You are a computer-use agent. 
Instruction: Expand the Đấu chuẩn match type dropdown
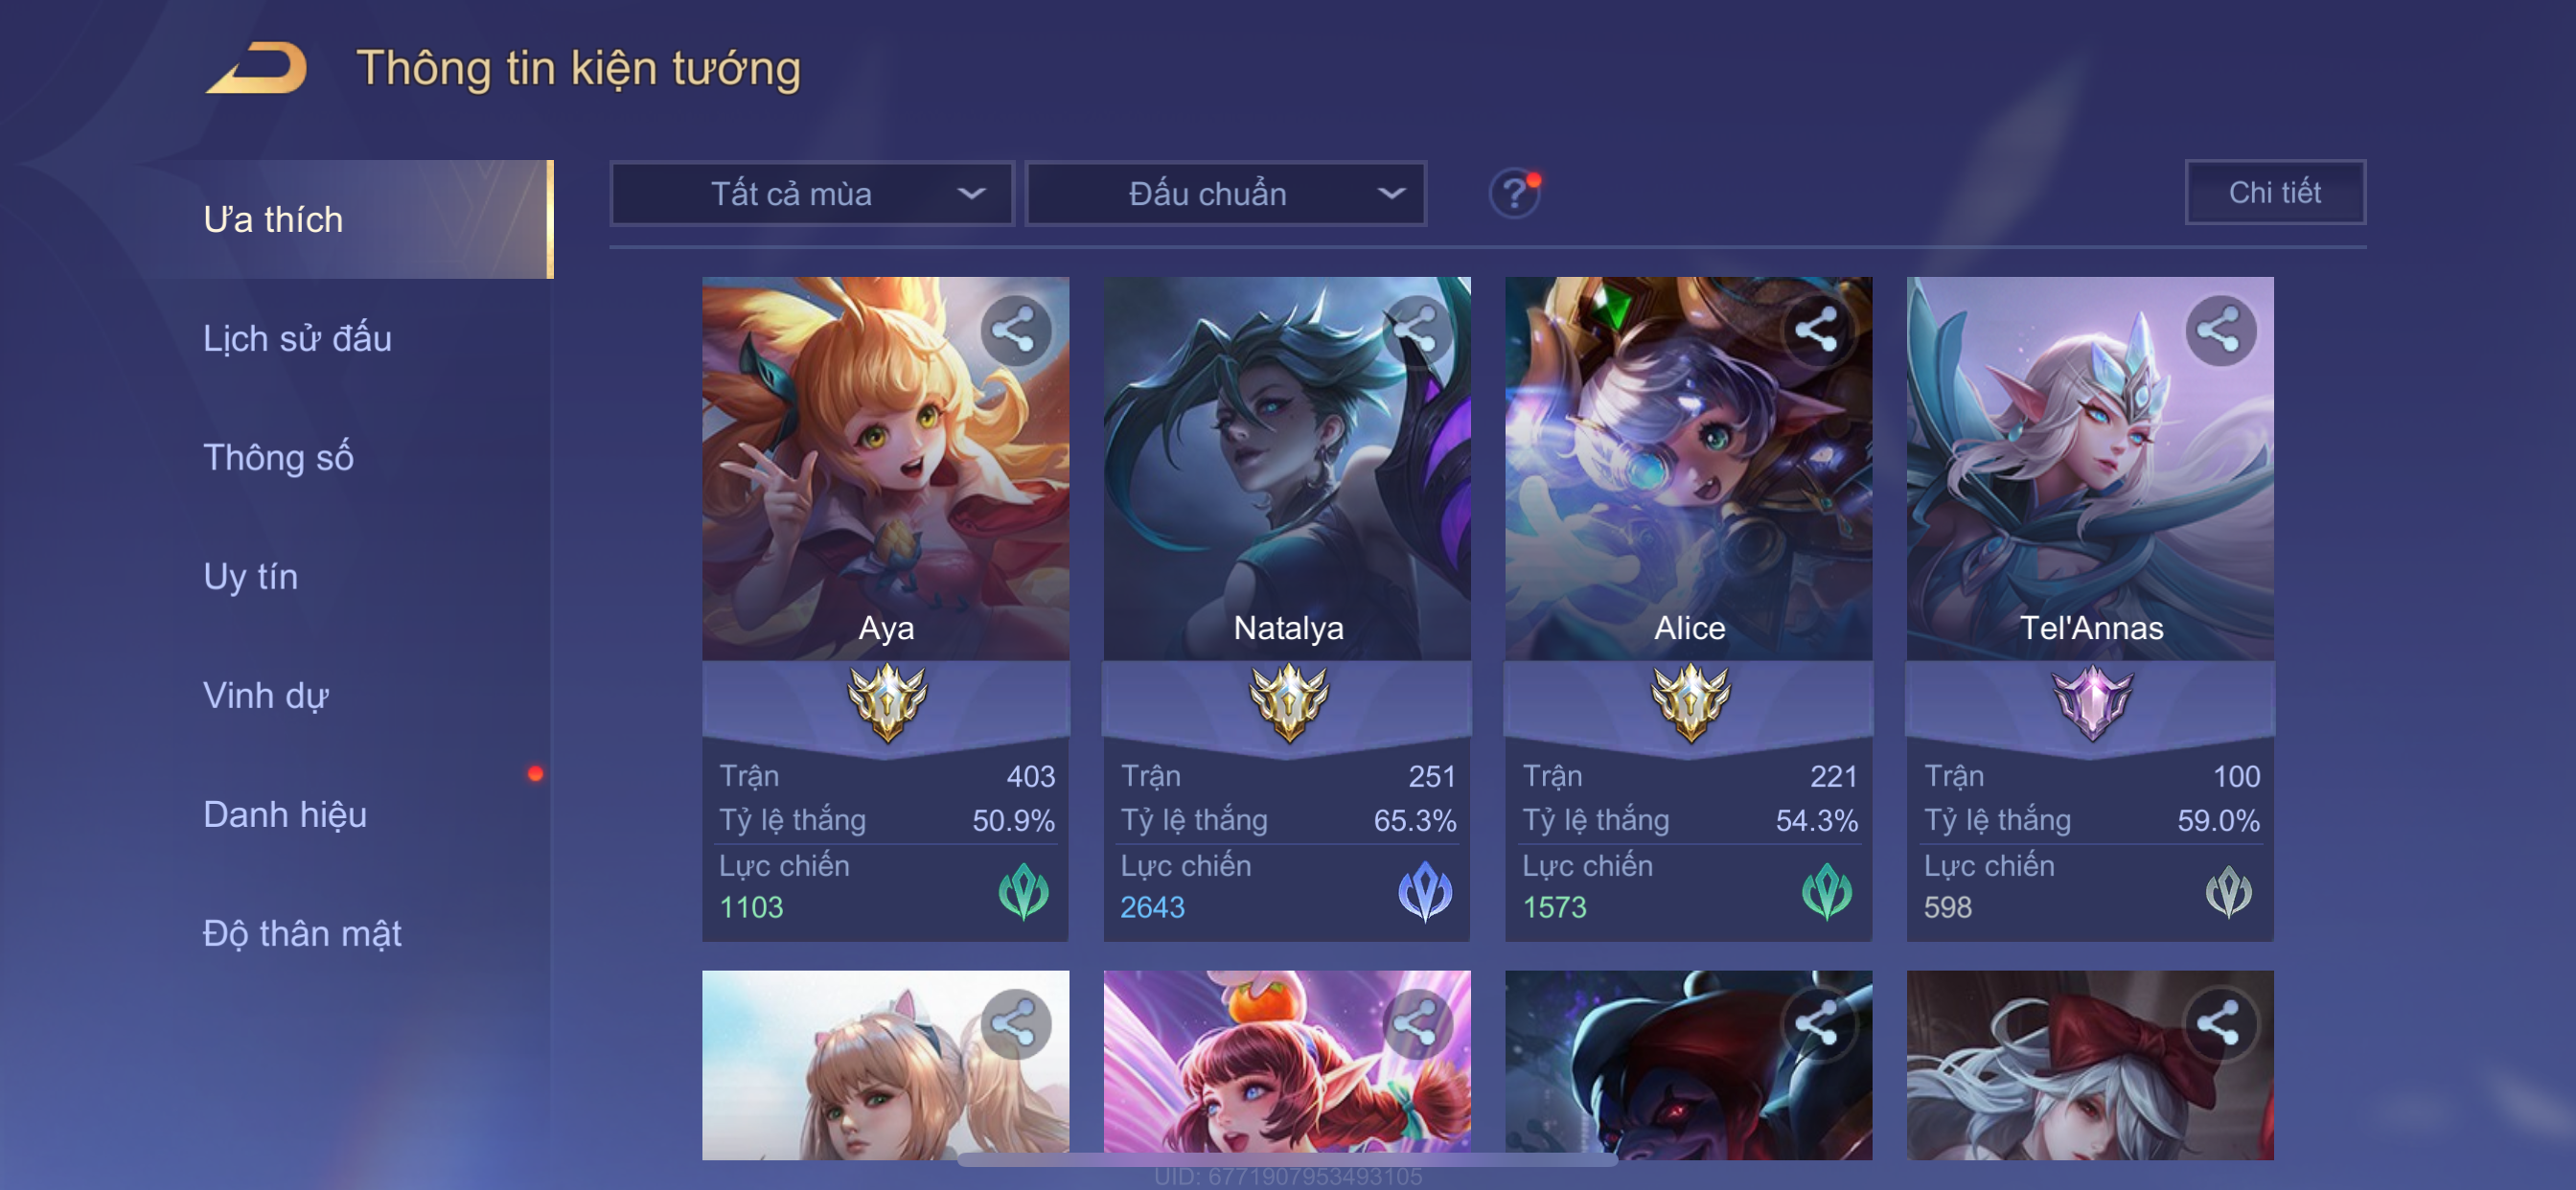pos(1227,194)
